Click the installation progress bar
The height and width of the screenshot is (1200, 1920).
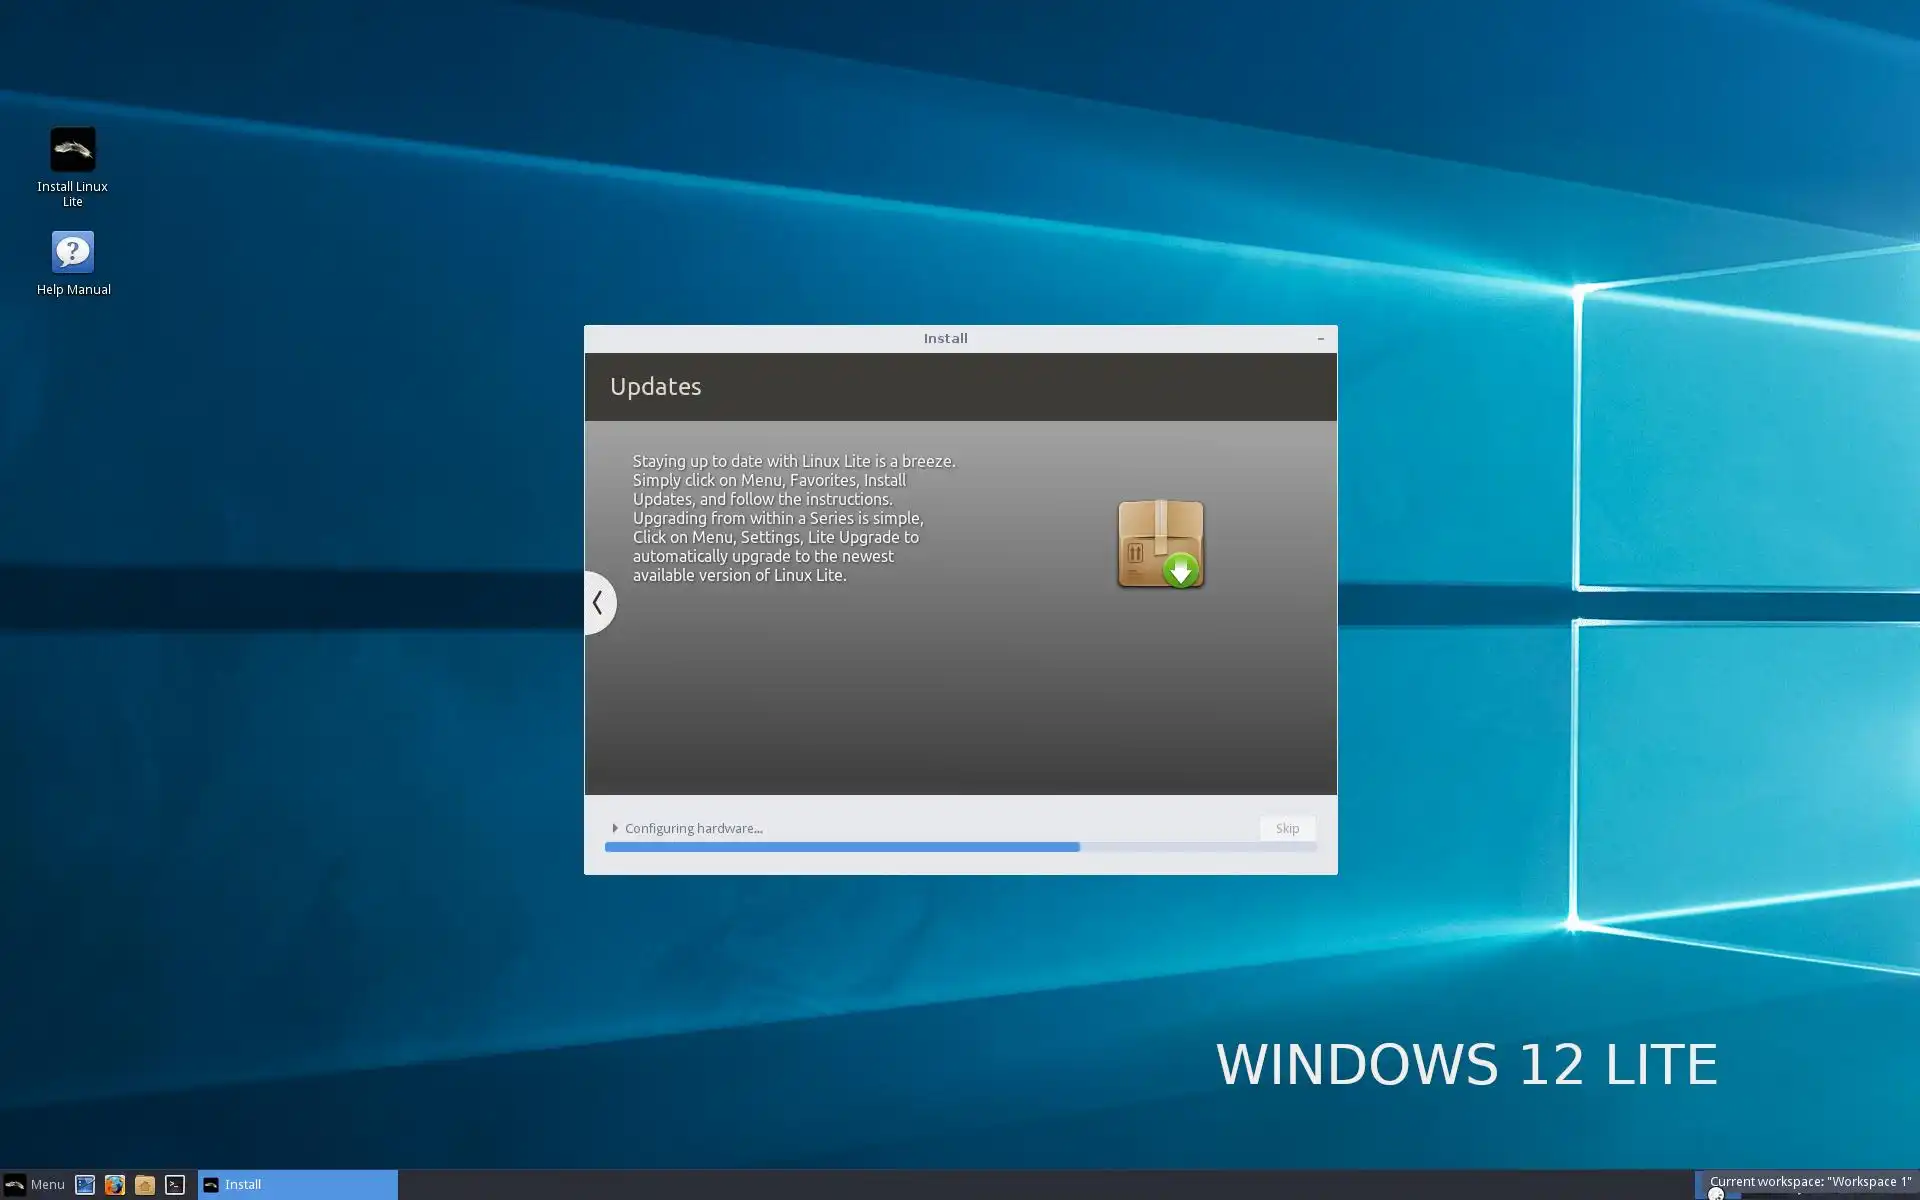pyautogui.click(x=960, y=847)
